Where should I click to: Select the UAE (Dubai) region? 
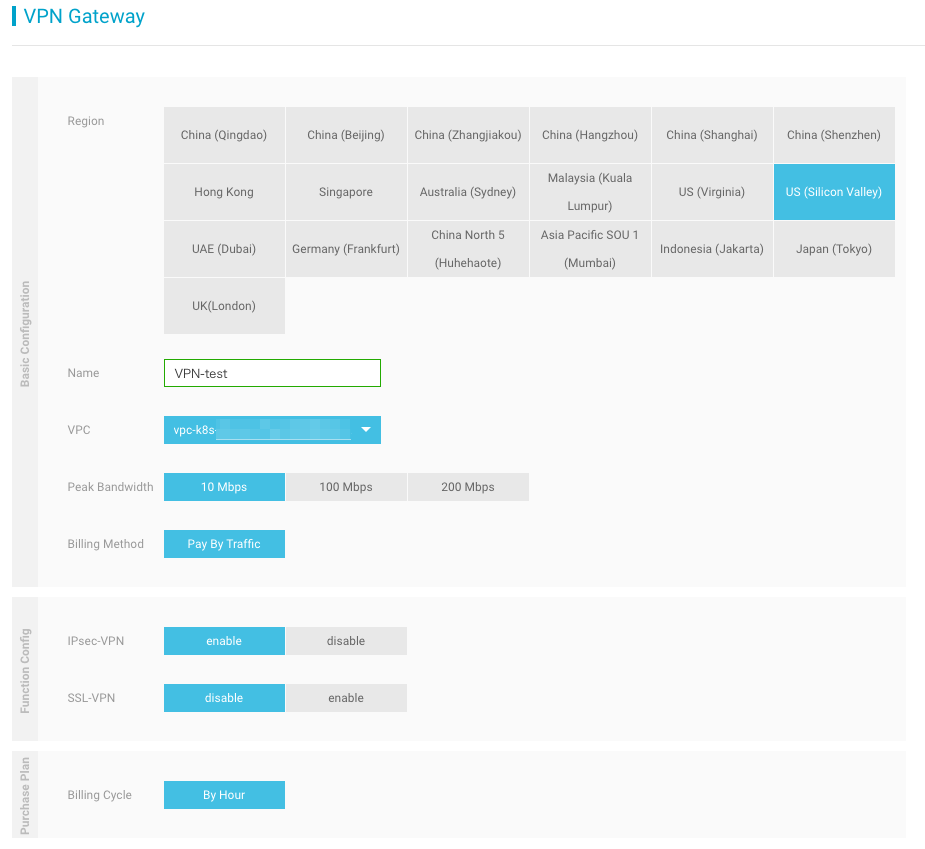(x=224, y=249)
